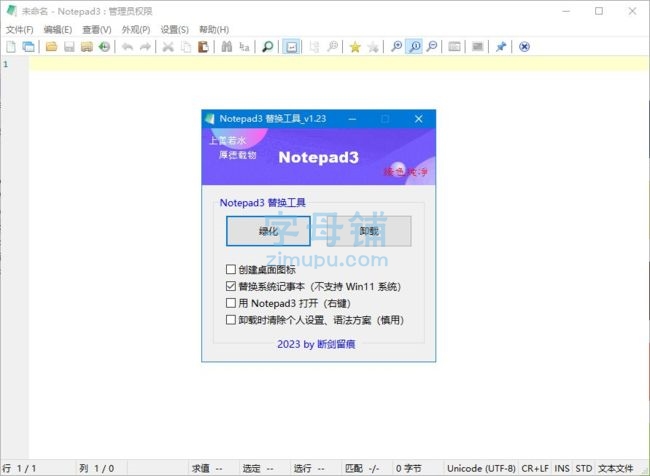
Task: Open a new Notepad3 window via the toolbar
Action: (28, 47)
